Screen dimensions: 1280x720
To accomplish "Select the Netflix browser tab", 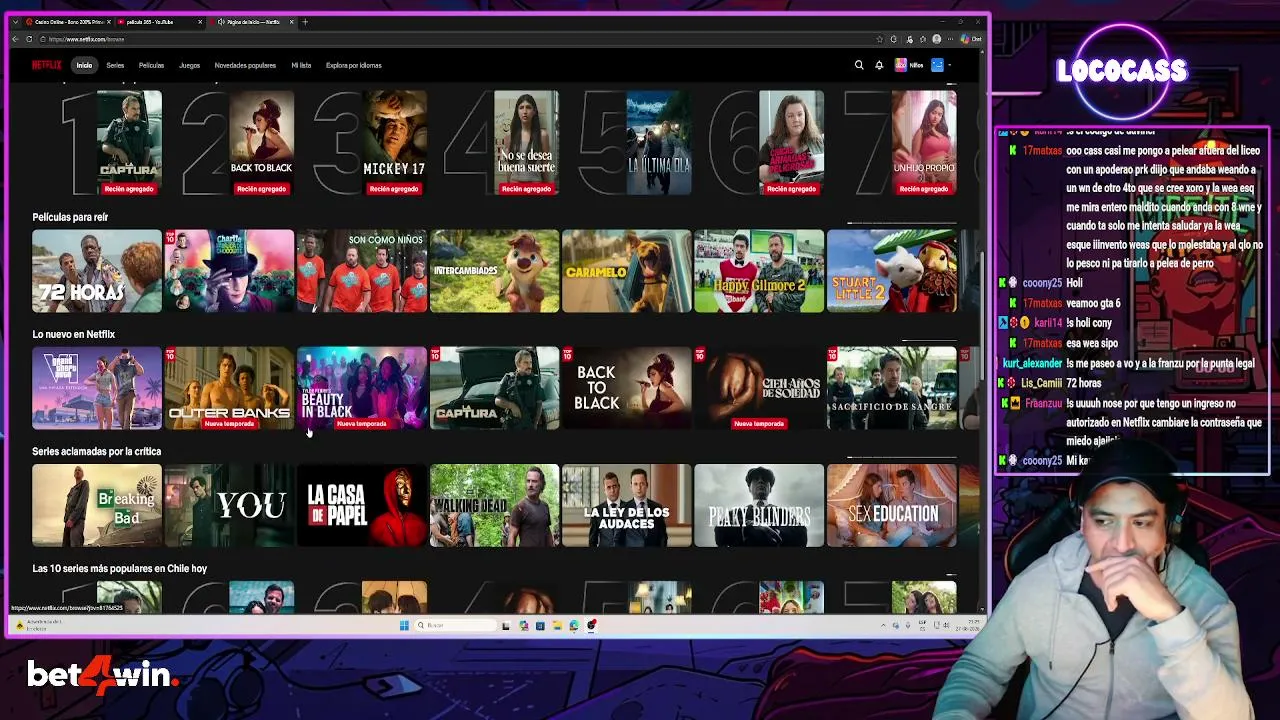I will pos(252,22).
